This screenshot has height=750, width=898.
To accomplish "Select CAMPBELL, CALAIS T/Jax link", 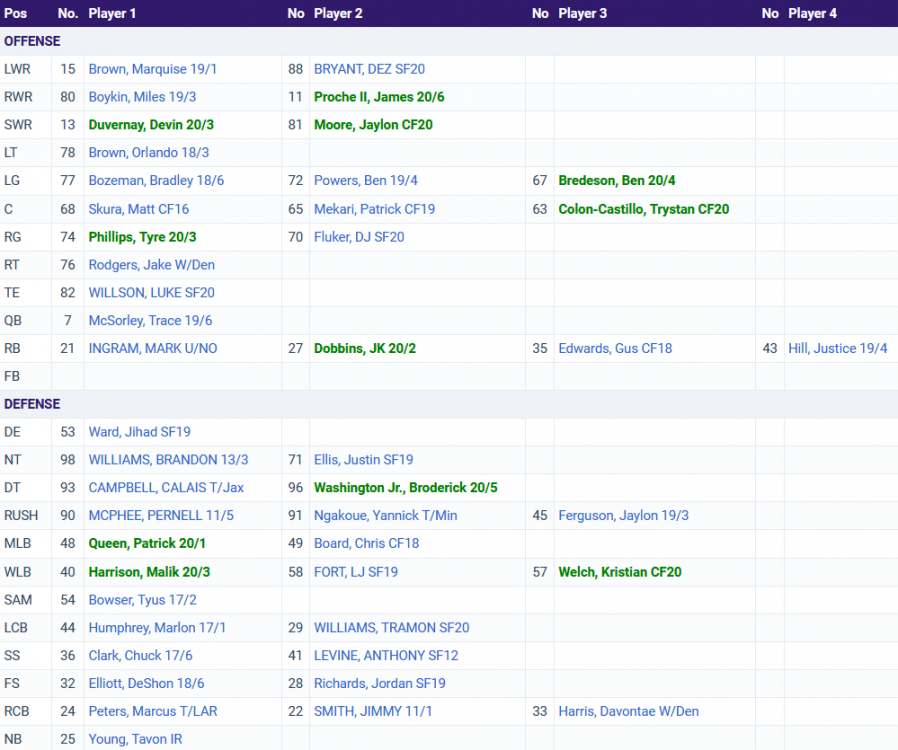I will [166, 488].
